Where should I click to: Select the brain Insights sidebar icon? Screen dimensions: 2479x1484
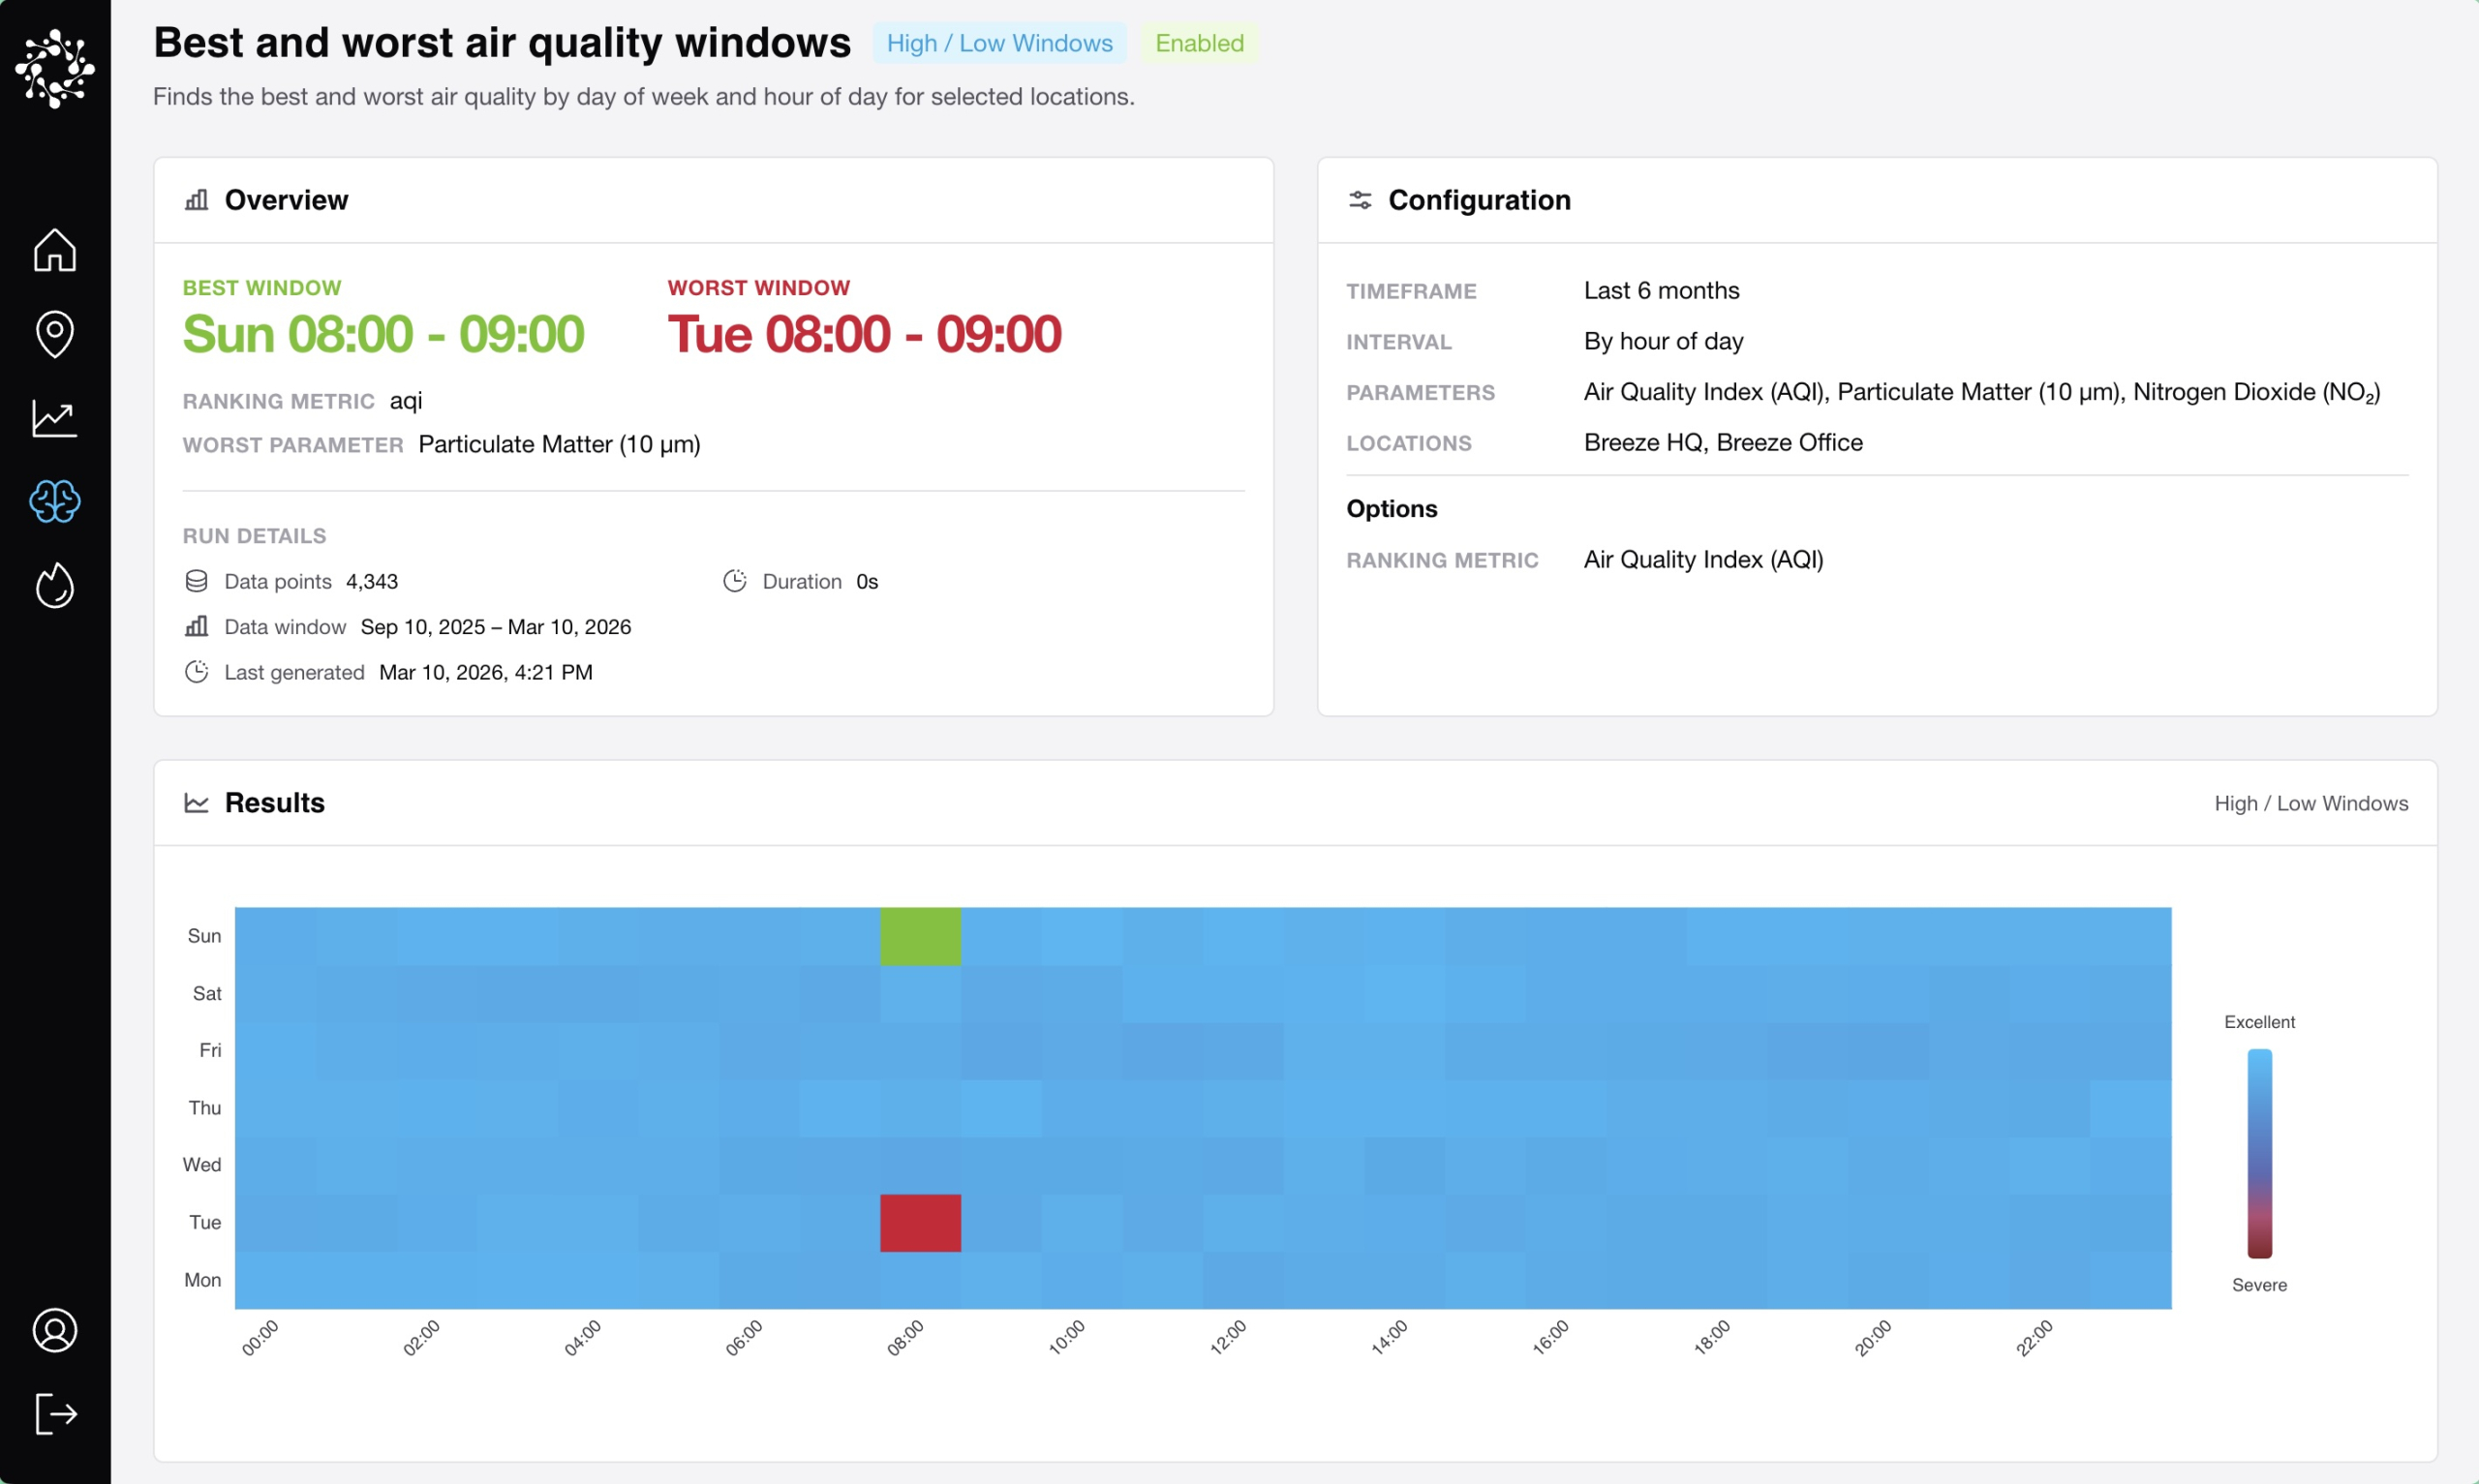coord(55,501)
